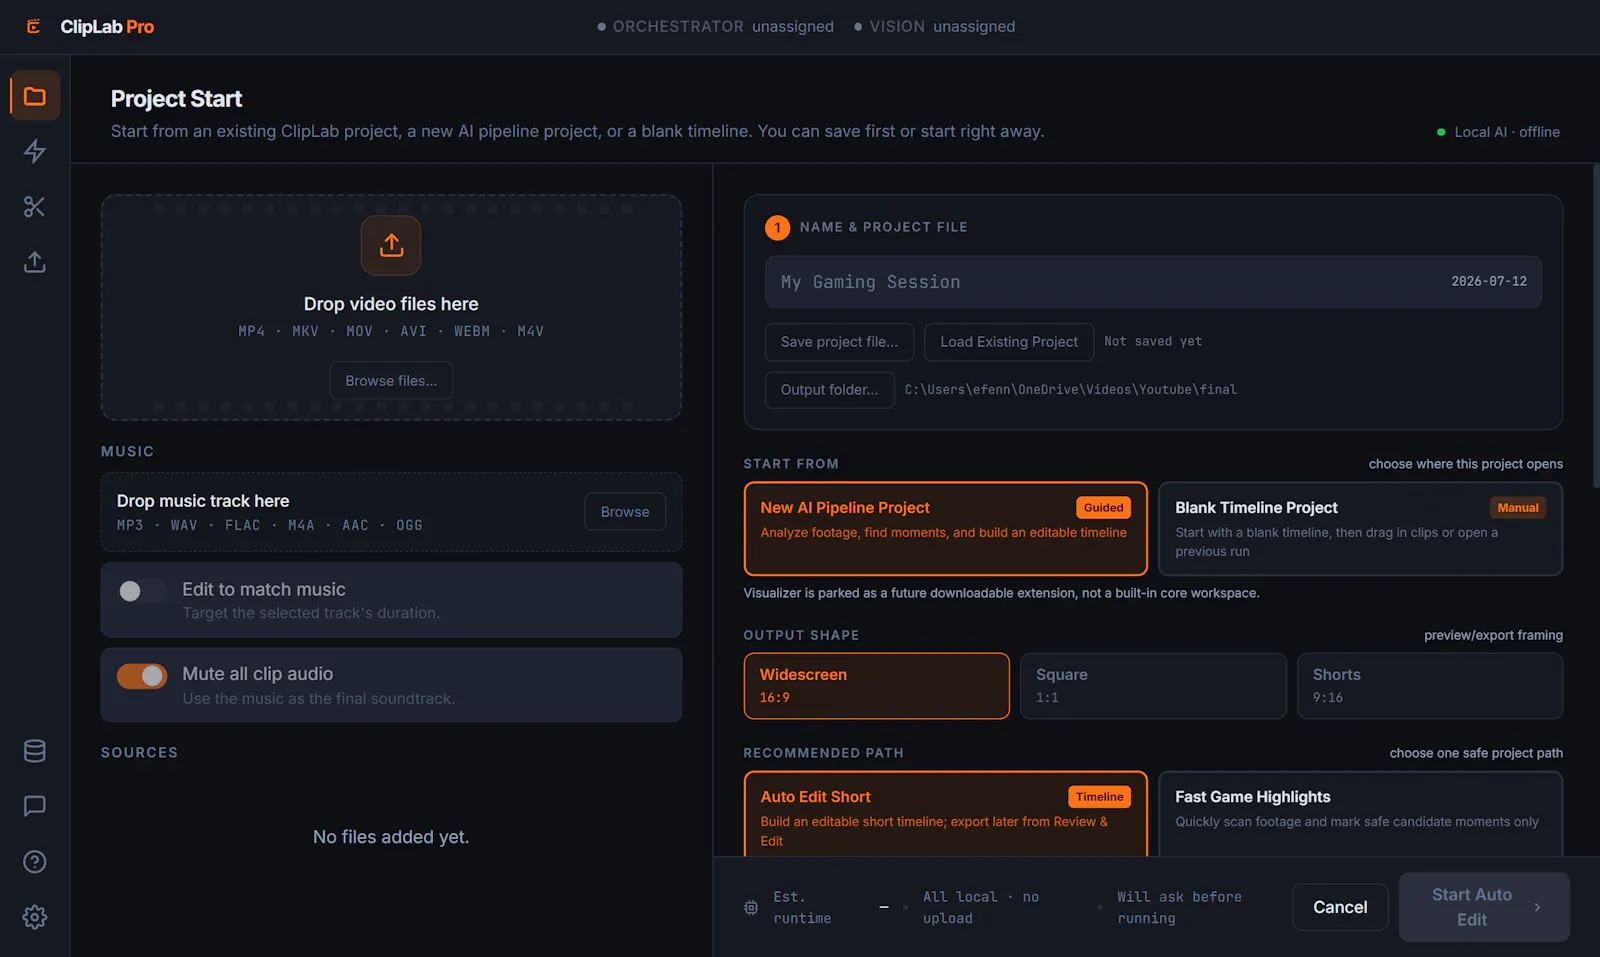Image resolution: width=1600 pixels, height=957 pixels.
Task: Click the NAME & PROJECT FILE heading
Action: 883,227
